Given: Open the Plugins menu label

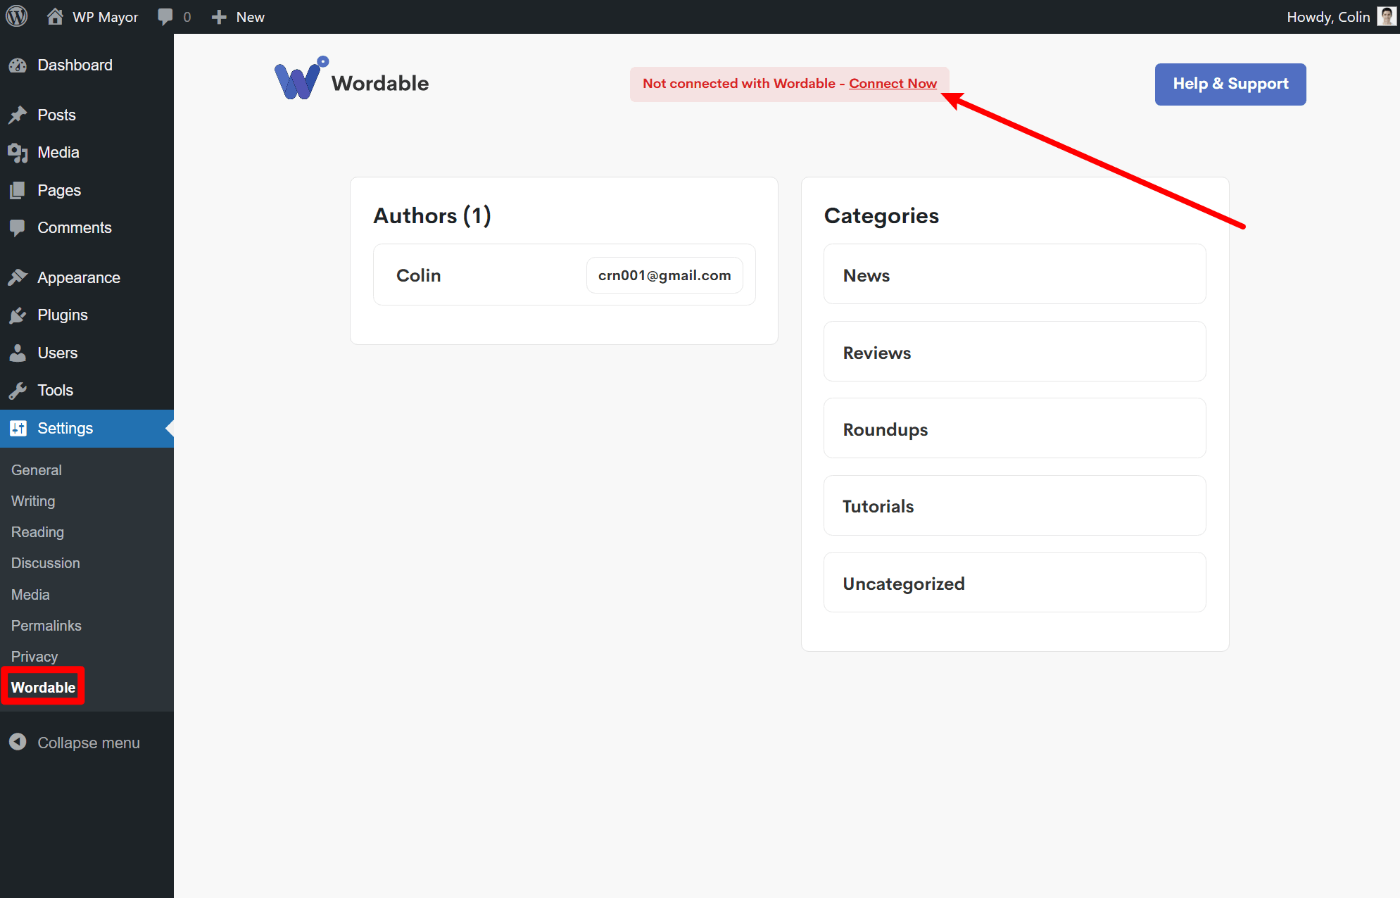Looking at the screenshot, I should [63, 315].
